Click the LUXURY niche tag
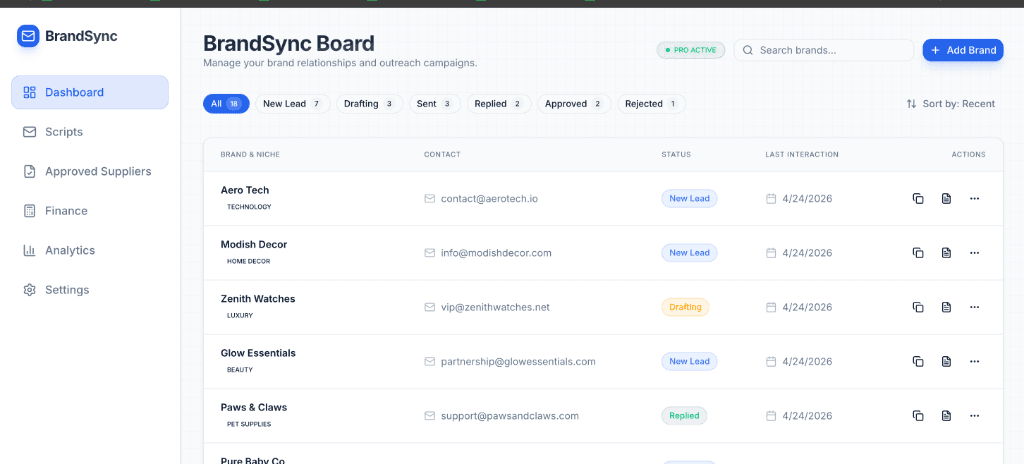Viewport: 1024px width, 464px height. pyautogui.click(x=240, y=315)
